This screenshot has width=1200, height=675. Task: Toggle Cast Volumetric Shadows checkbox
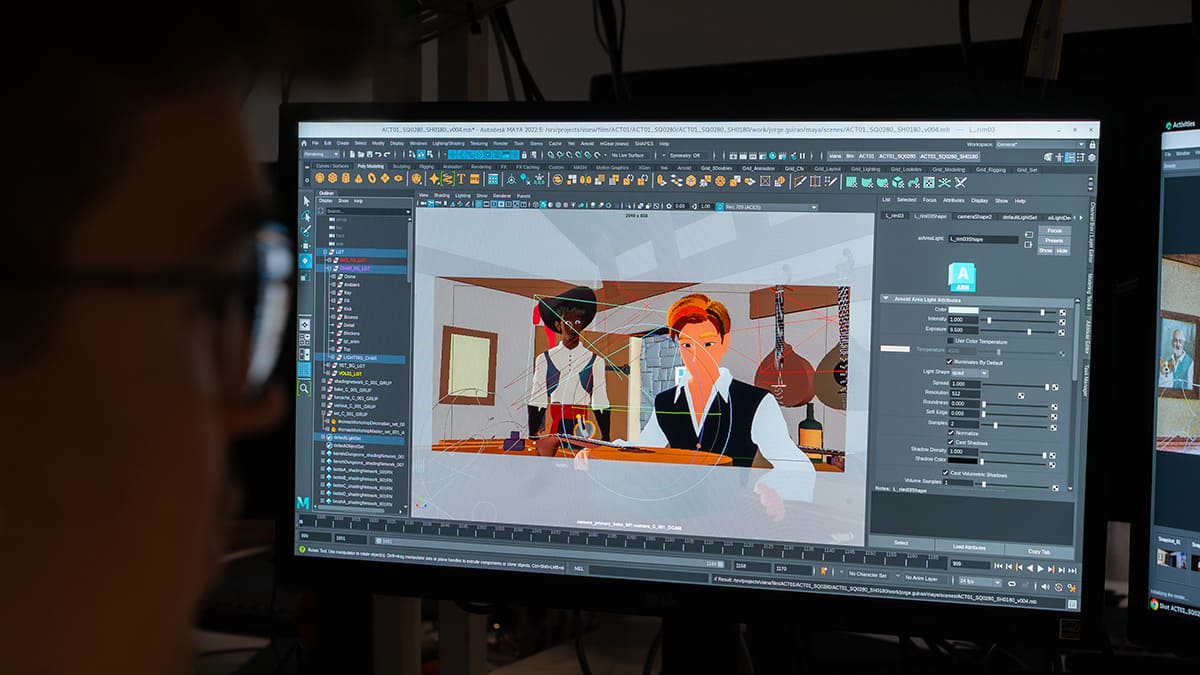tap(945, 473)
